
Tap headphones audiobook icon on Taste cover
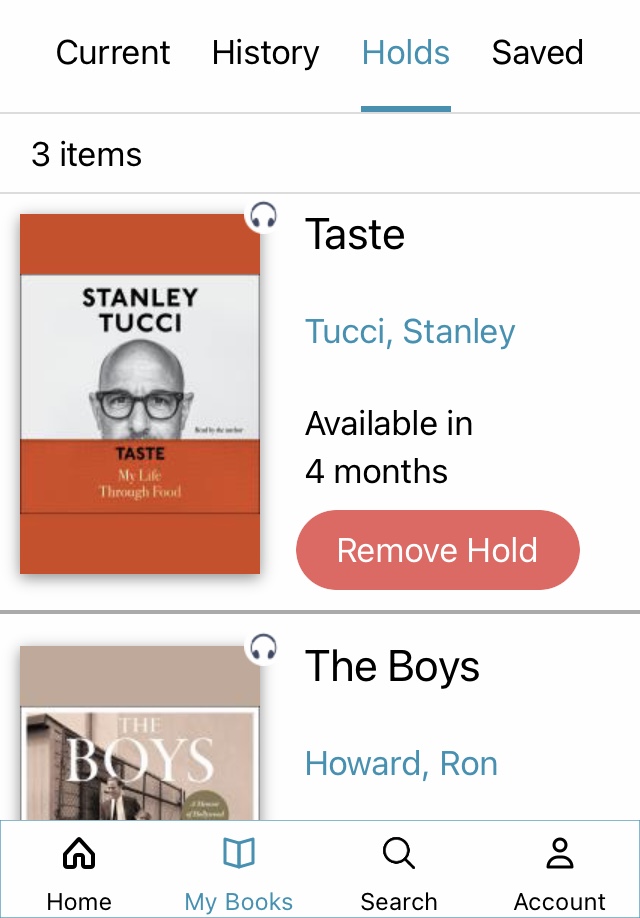263,215
